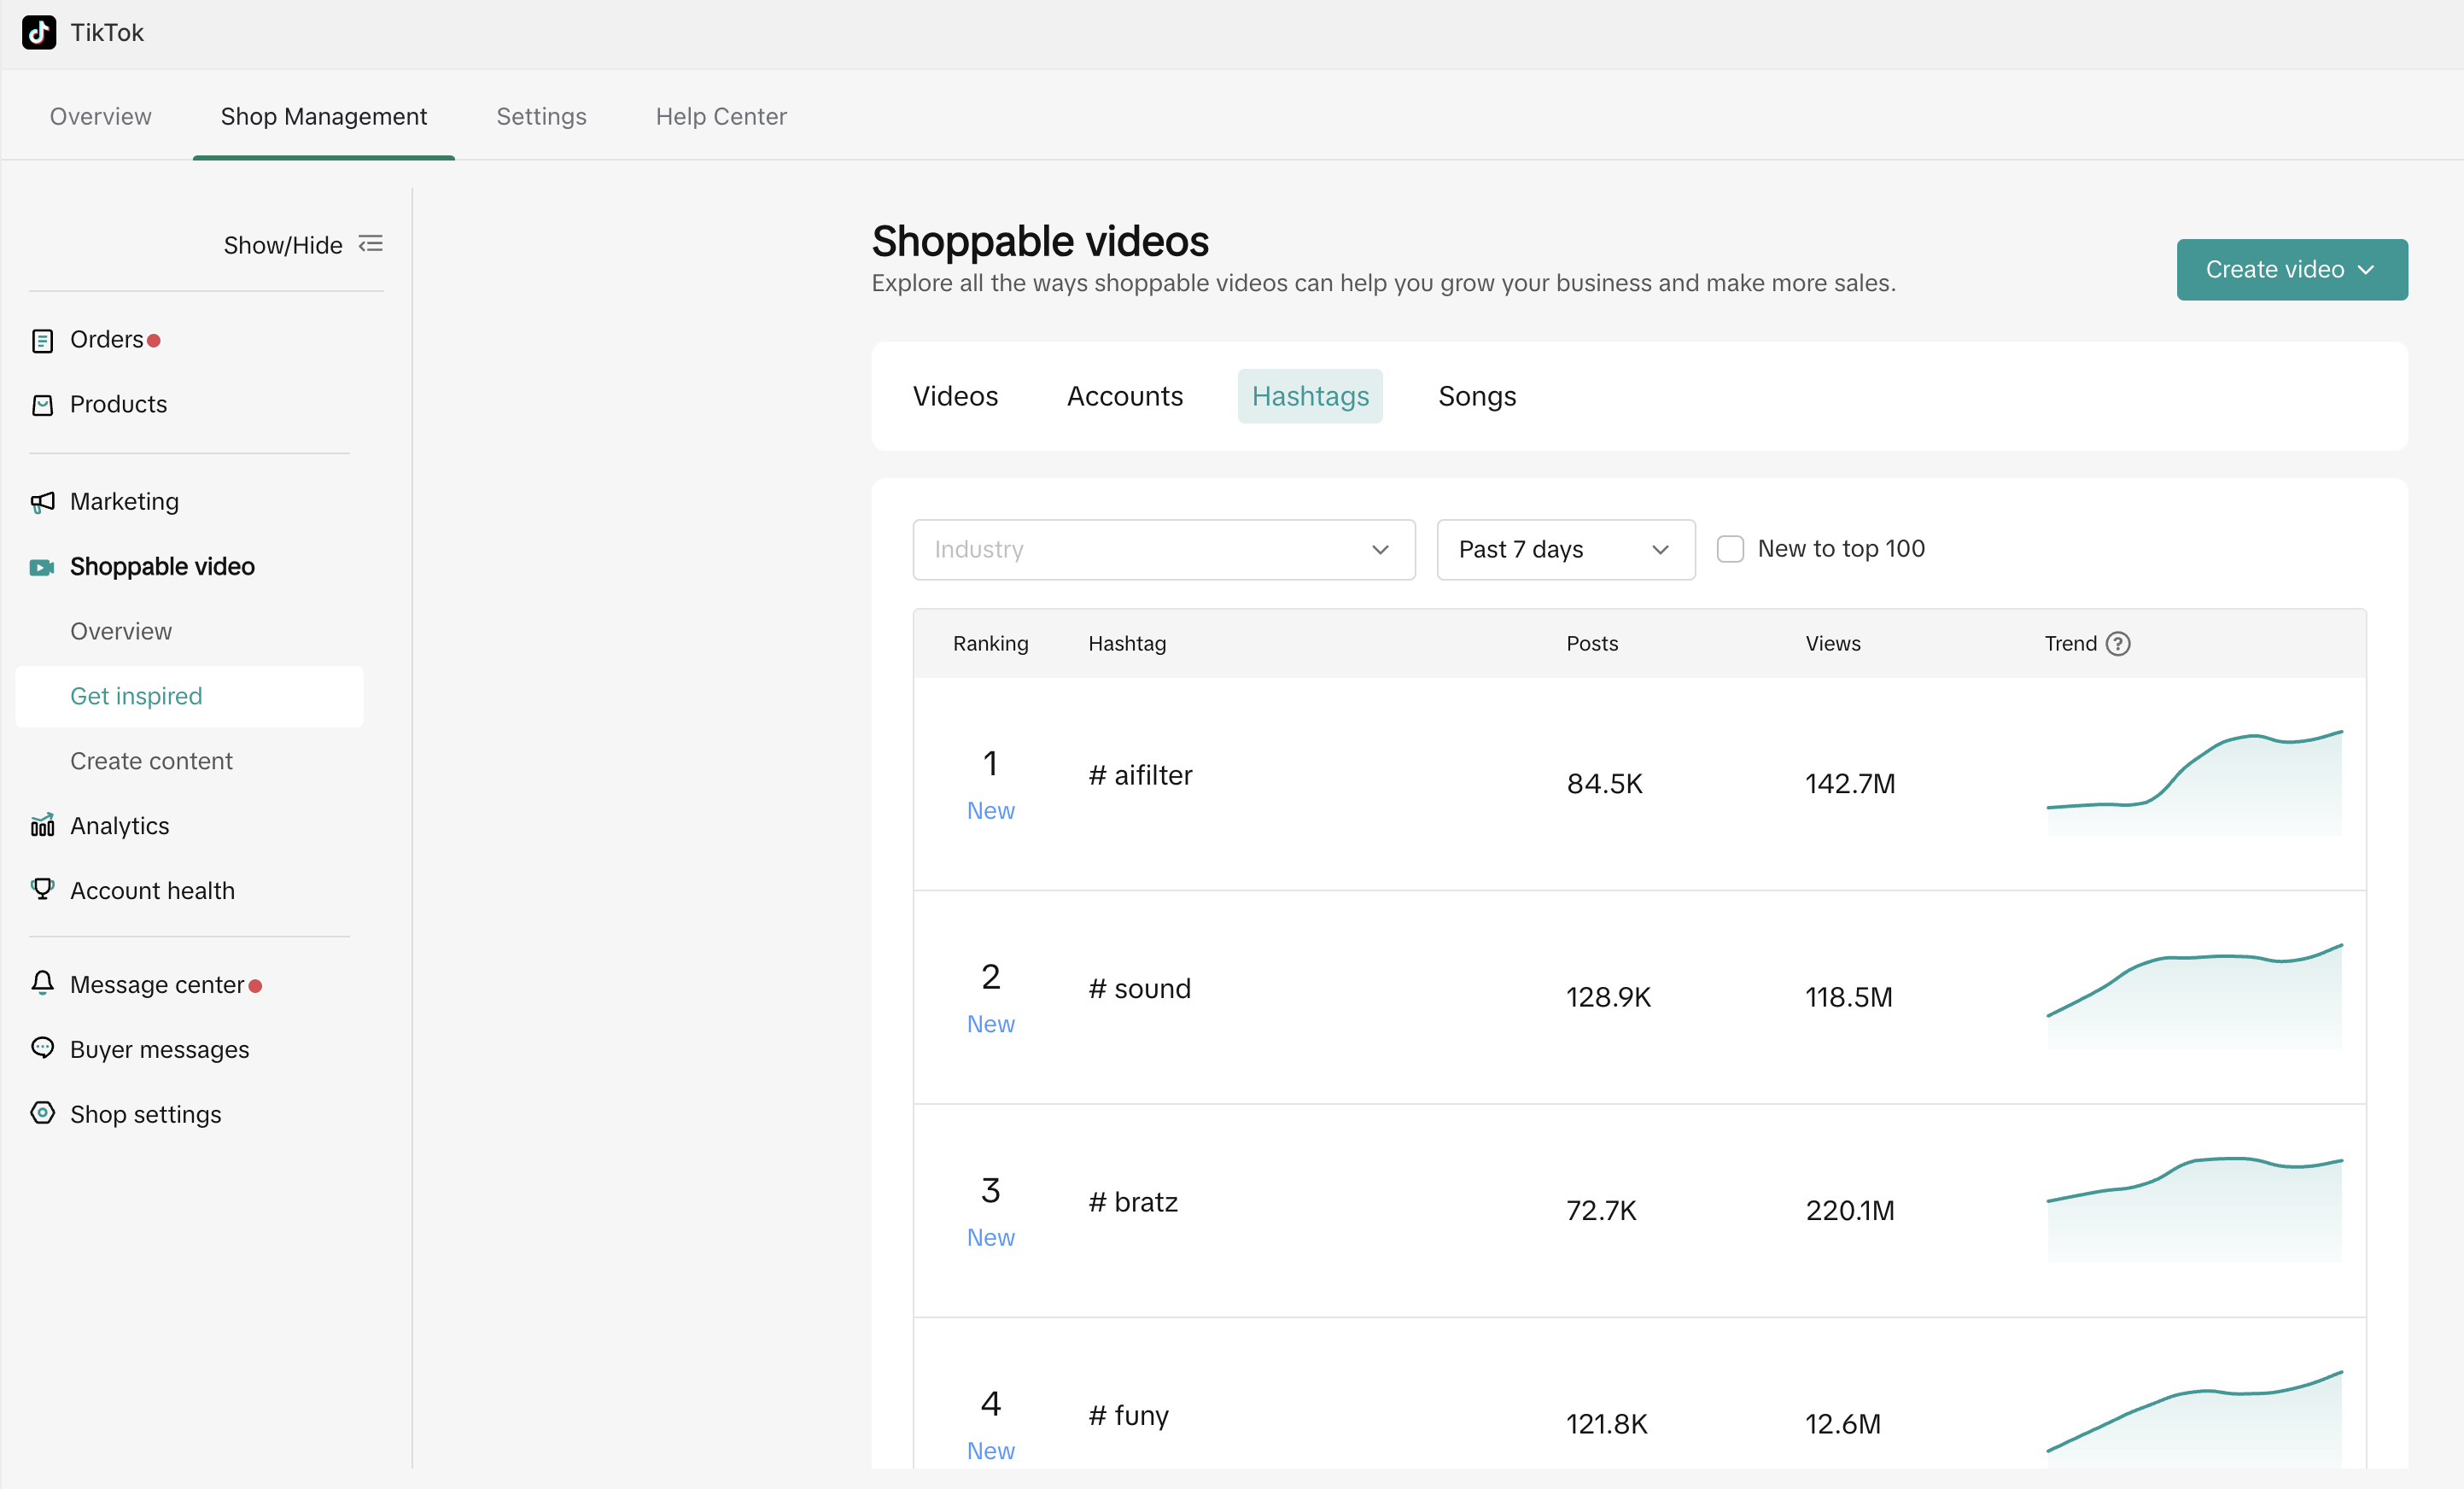This screenshot has width=2464, height=1489.
Task: Go to the Create content sidebar link
Action: (x=151, y=761)
